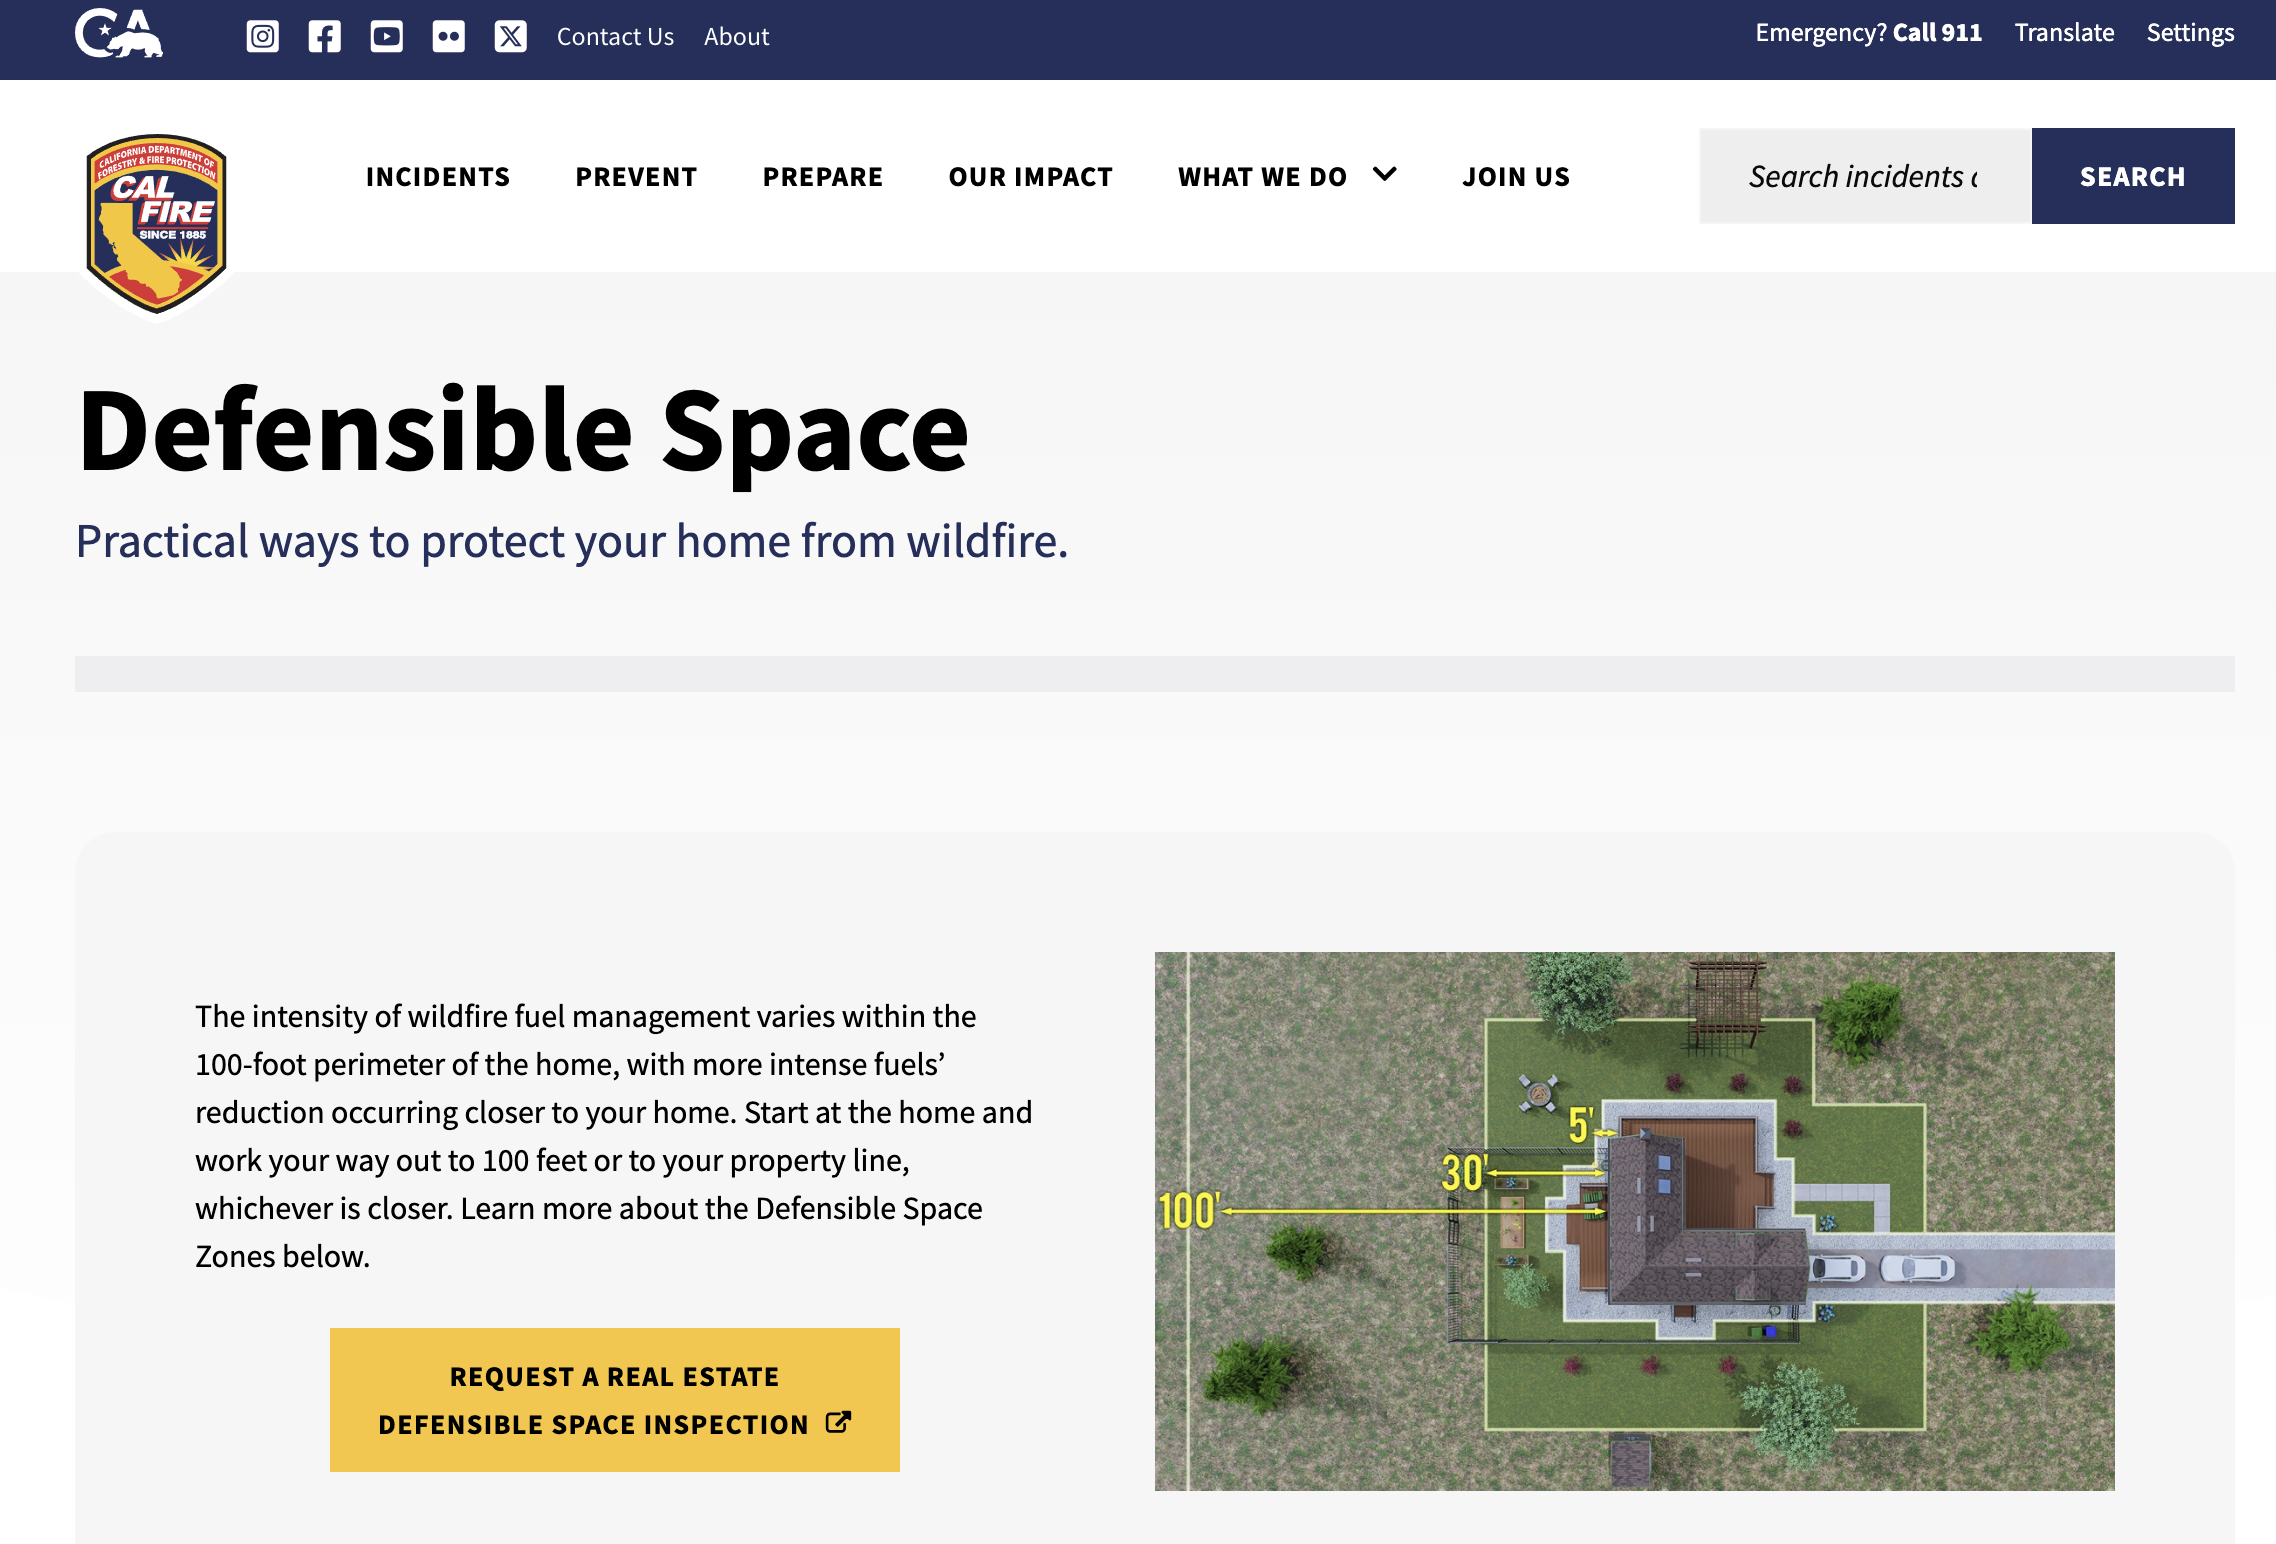Request a real estate defensible space inspection

point(614,1399)
